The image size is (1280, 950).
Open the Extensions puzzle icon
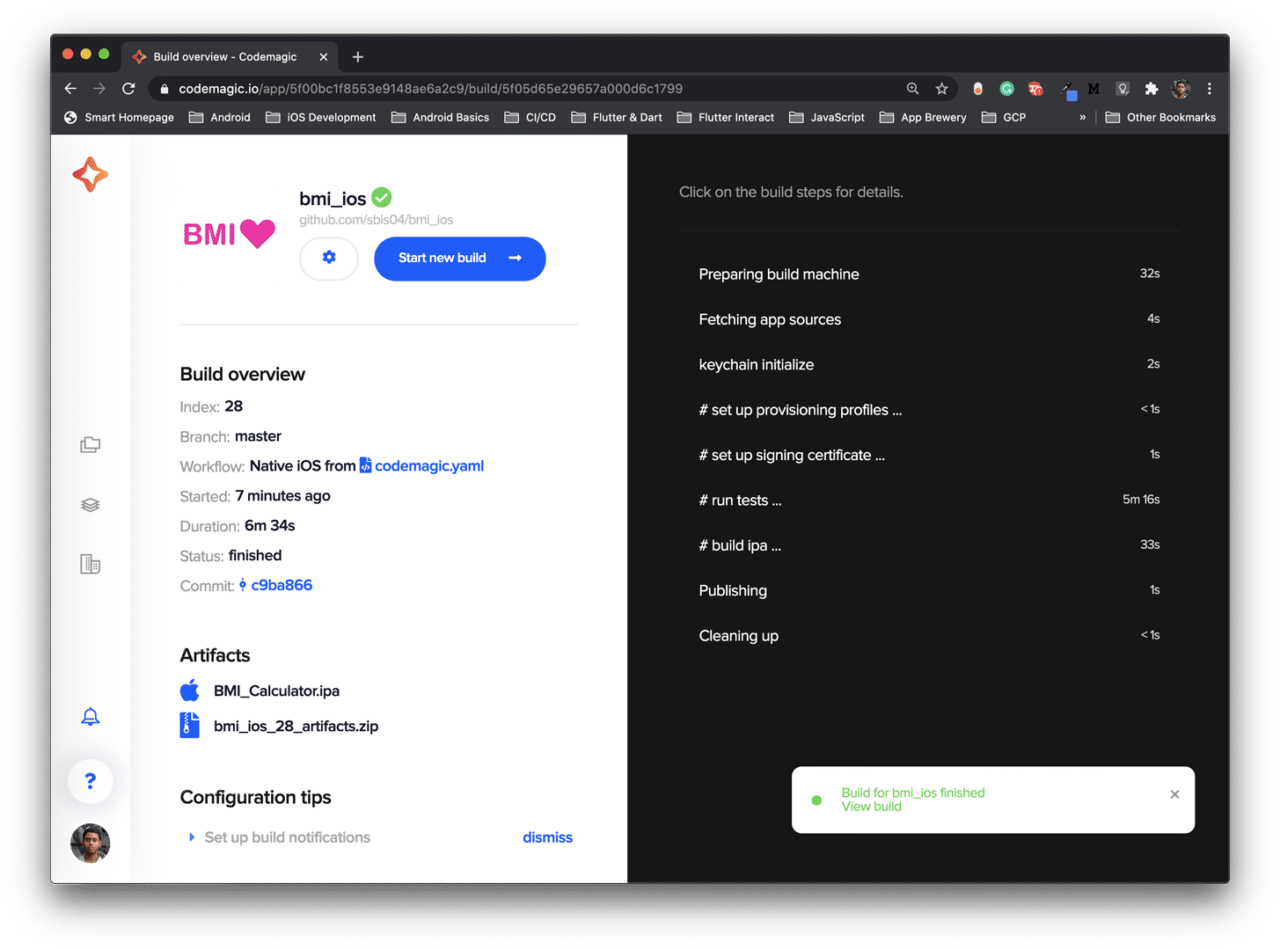click(x=1151, y=88)
